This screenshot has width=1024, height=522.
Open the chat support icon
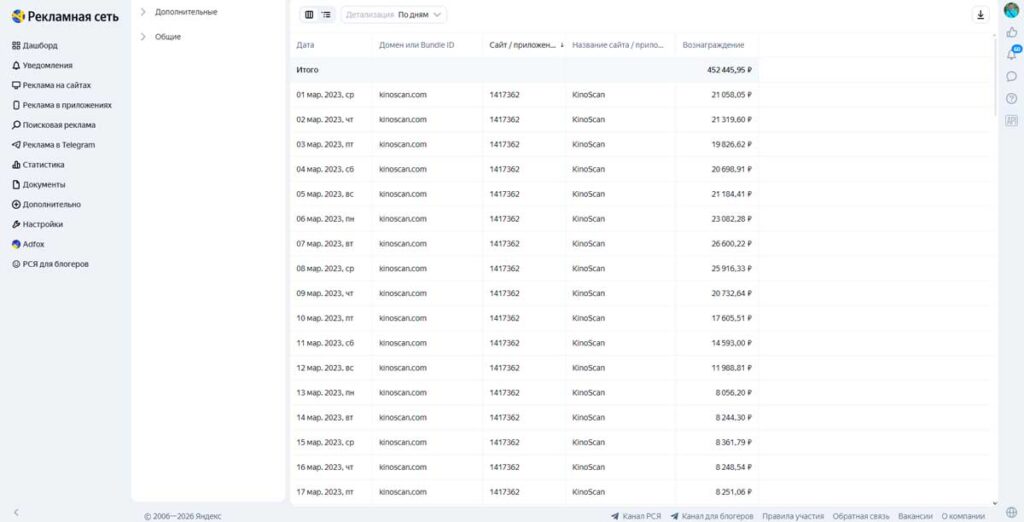point(1012,76)
